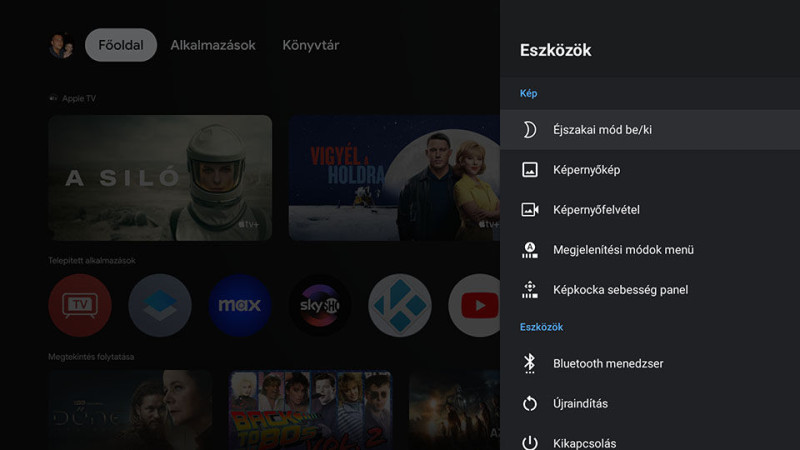Launch the Max app
This screenshot has width=800, height=450.
coord(240,305)
